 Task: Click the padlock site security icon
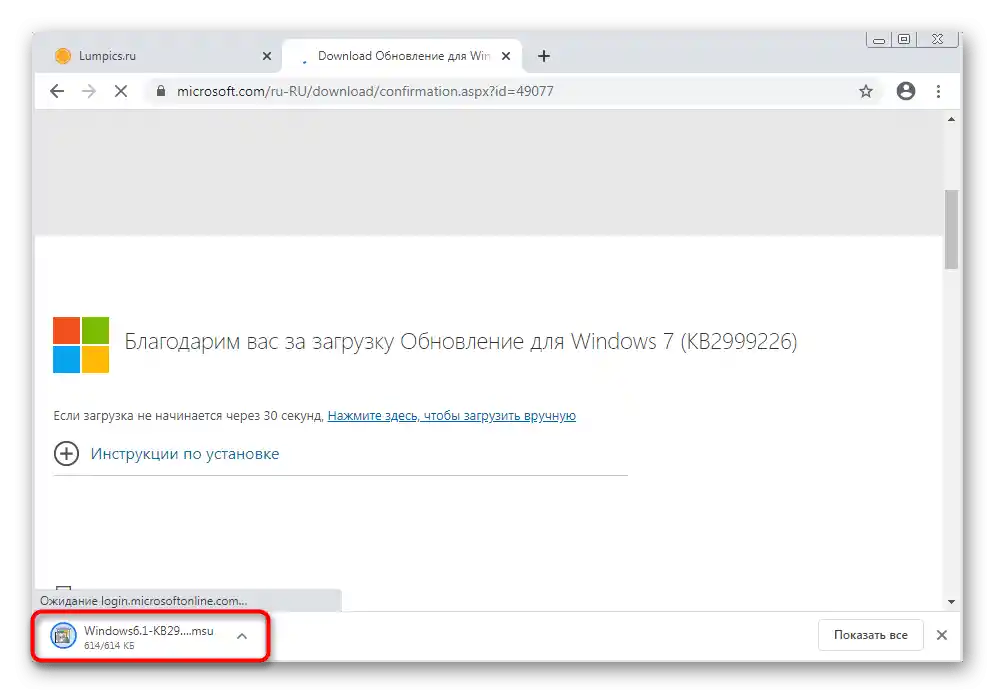coord(161,91)
